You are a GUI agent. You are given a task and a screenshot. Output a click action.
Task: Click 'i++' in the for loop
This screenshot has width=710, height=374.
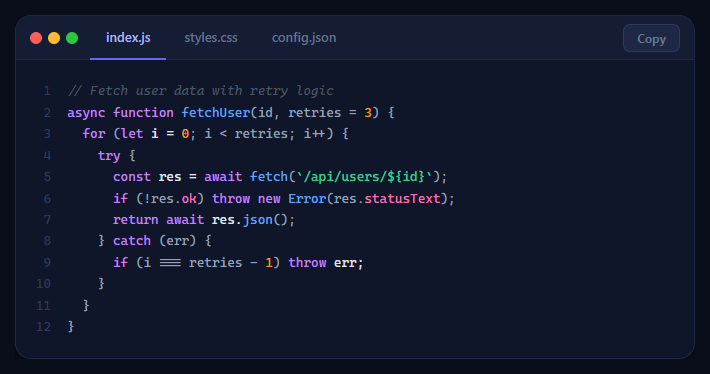tap(315, 134)
